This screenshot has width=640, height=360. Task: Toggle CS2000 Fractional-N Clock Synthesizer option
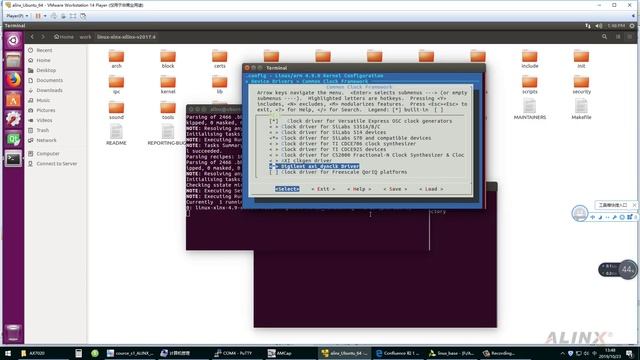pos(366,155)
